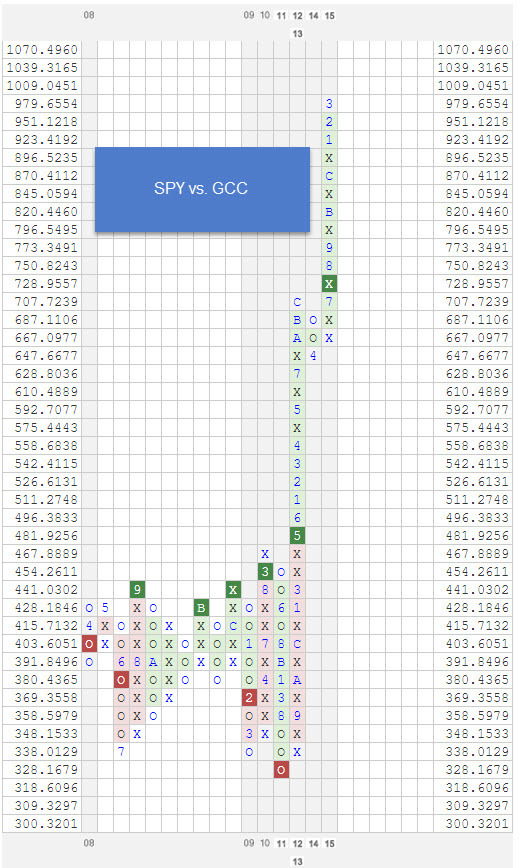
Task: Click the blue 5 in the 592.7077 row
Action: point(297,410)
